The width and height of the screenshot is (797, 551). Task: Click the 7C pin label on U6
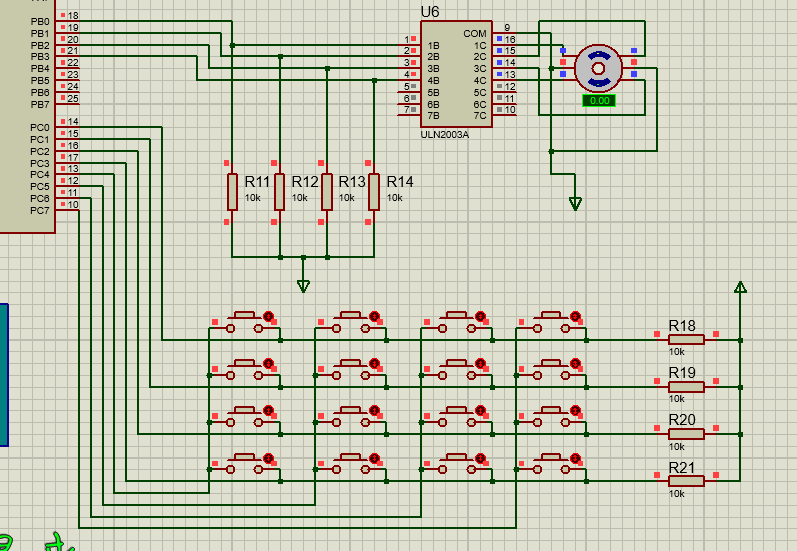[x=480, y=116]
